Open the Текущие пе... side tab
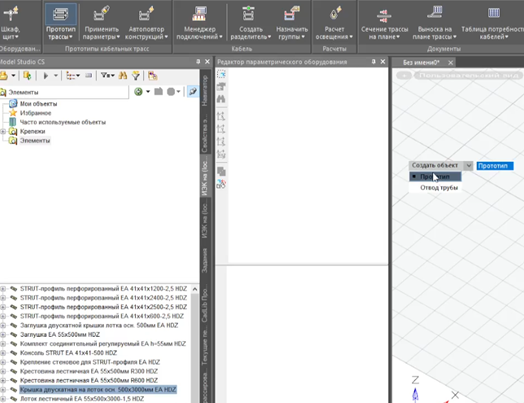The width and height of the screenshot is (524, 403). pos(205,347)
